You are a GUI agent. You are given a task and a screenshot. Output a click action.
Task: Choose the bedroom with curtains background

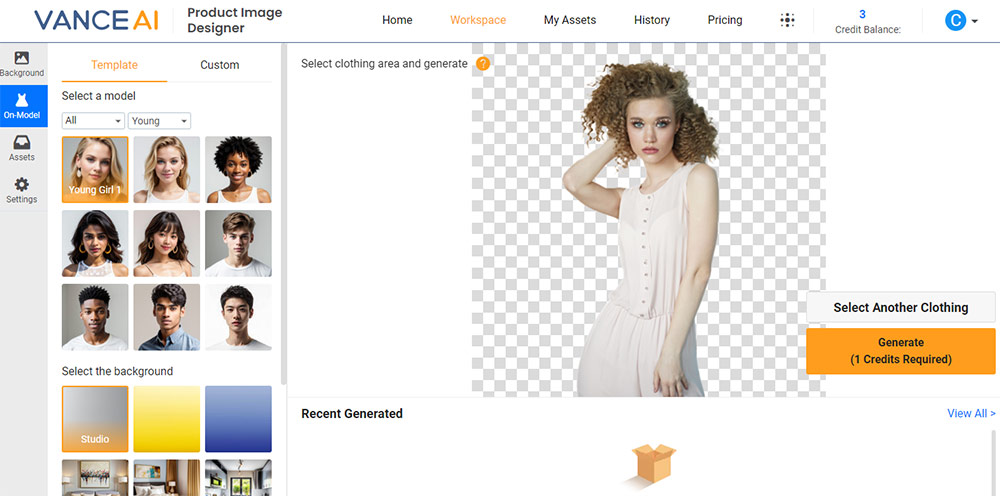(x=166, y=478)
